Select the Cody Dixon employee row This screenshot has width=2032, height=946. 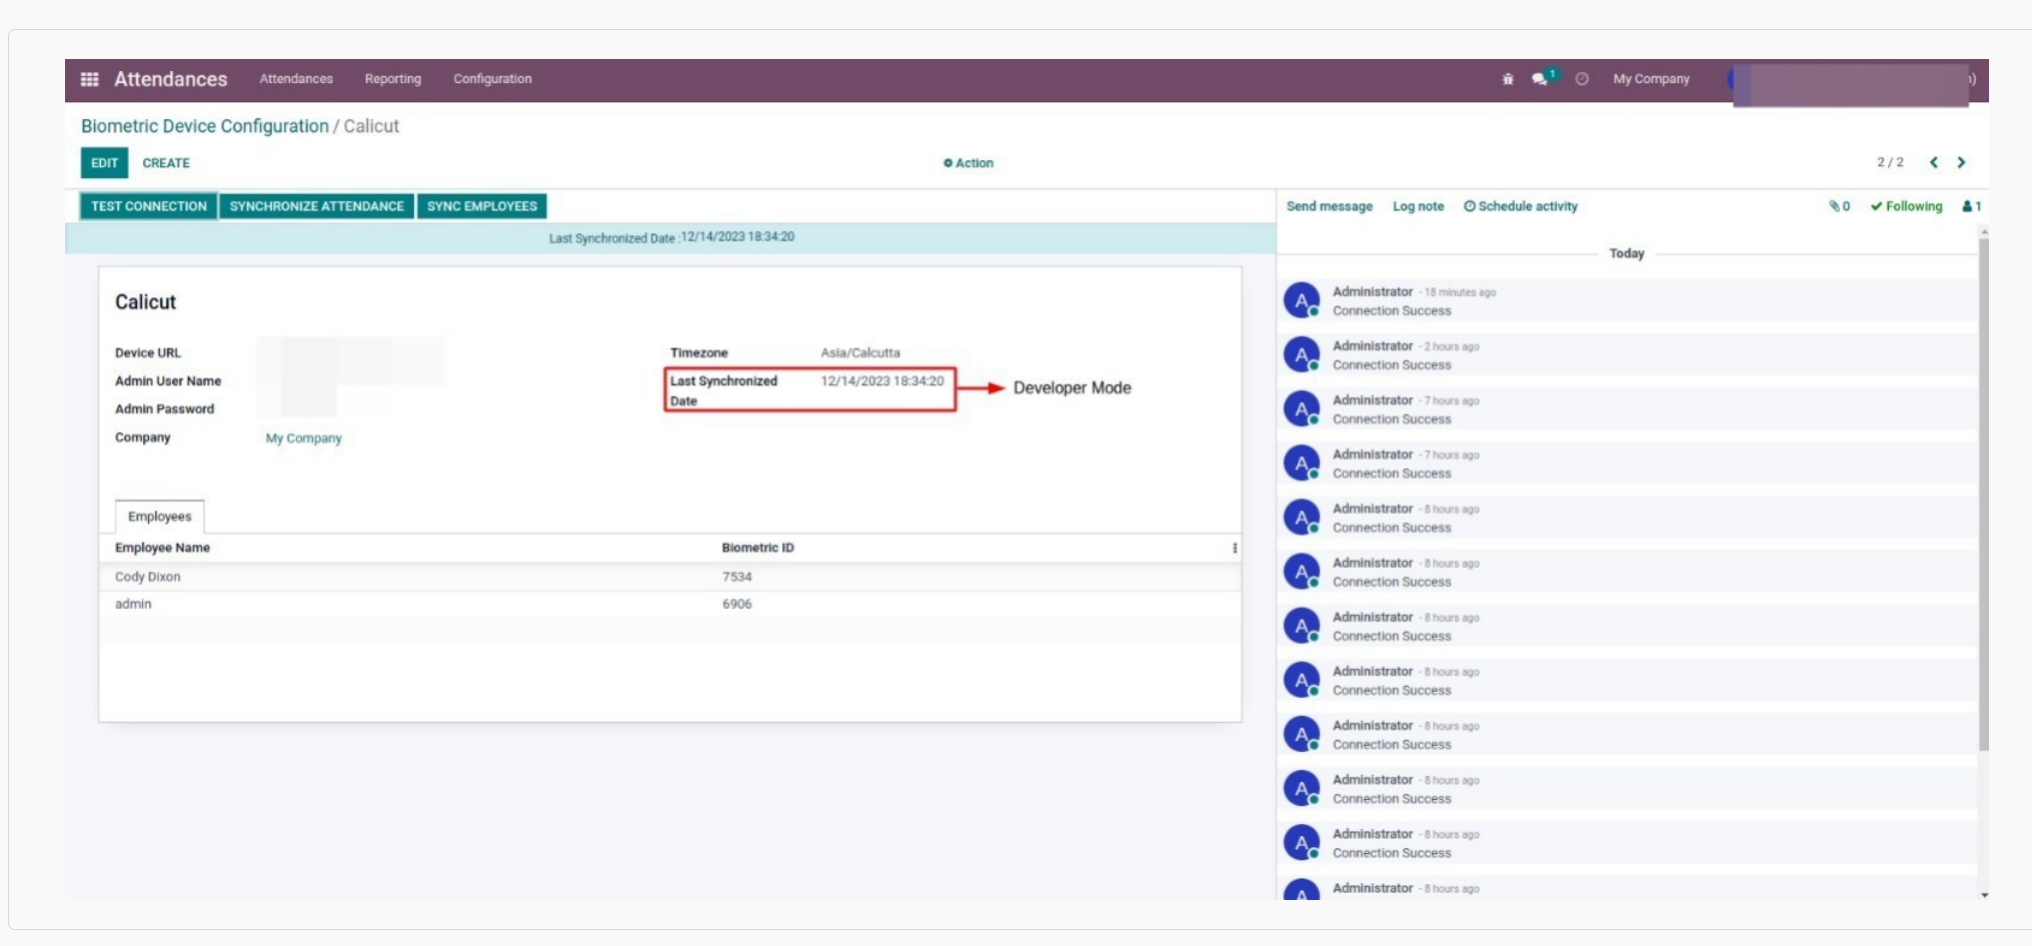(x=670, y=577)
